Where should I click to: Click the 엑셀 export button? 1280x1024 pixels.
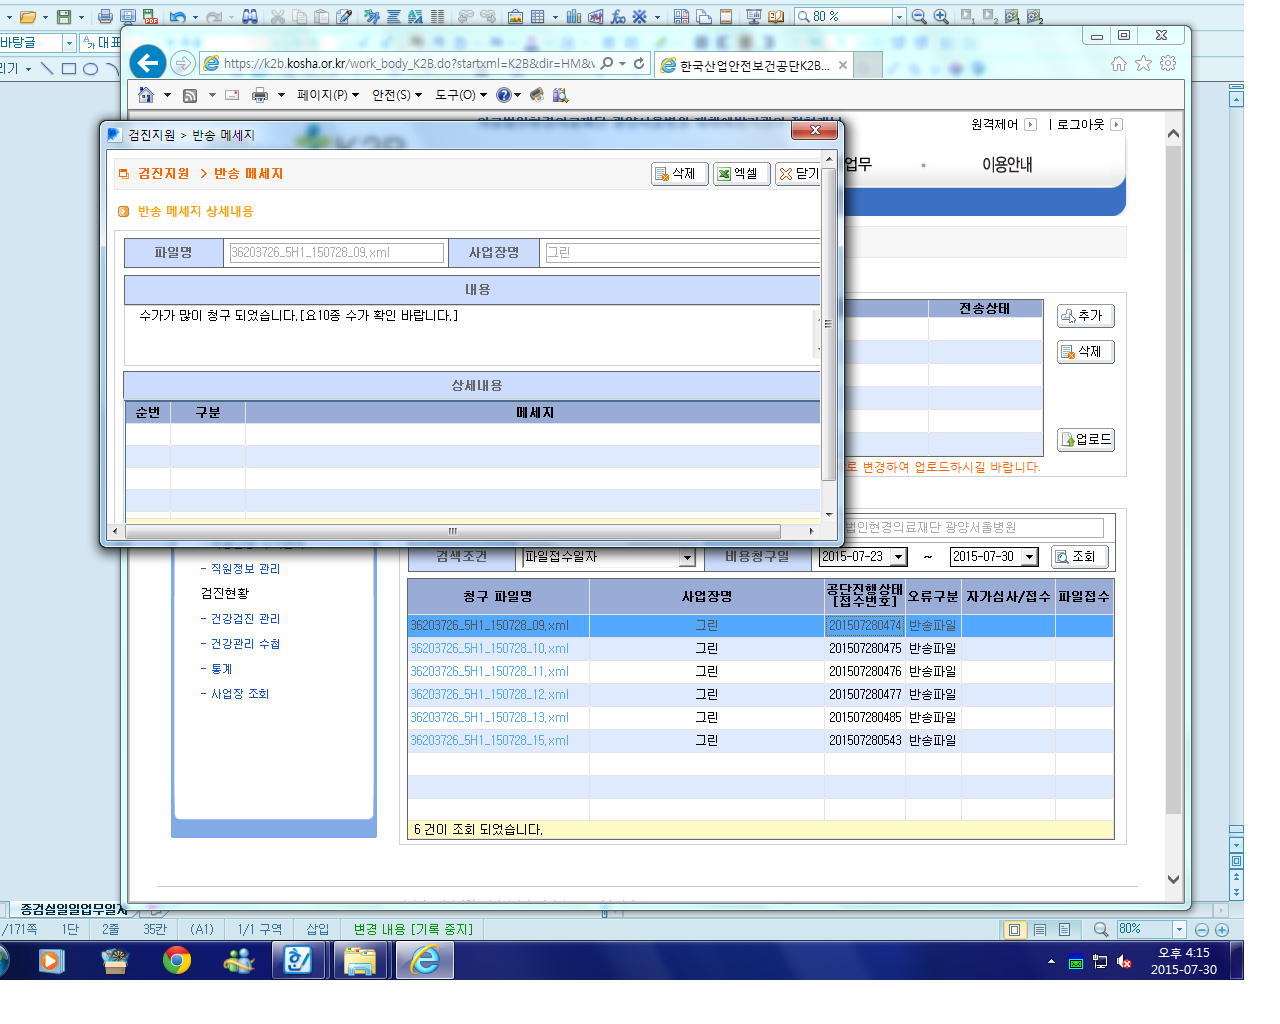pyautogui.click(x=741, y=174)
